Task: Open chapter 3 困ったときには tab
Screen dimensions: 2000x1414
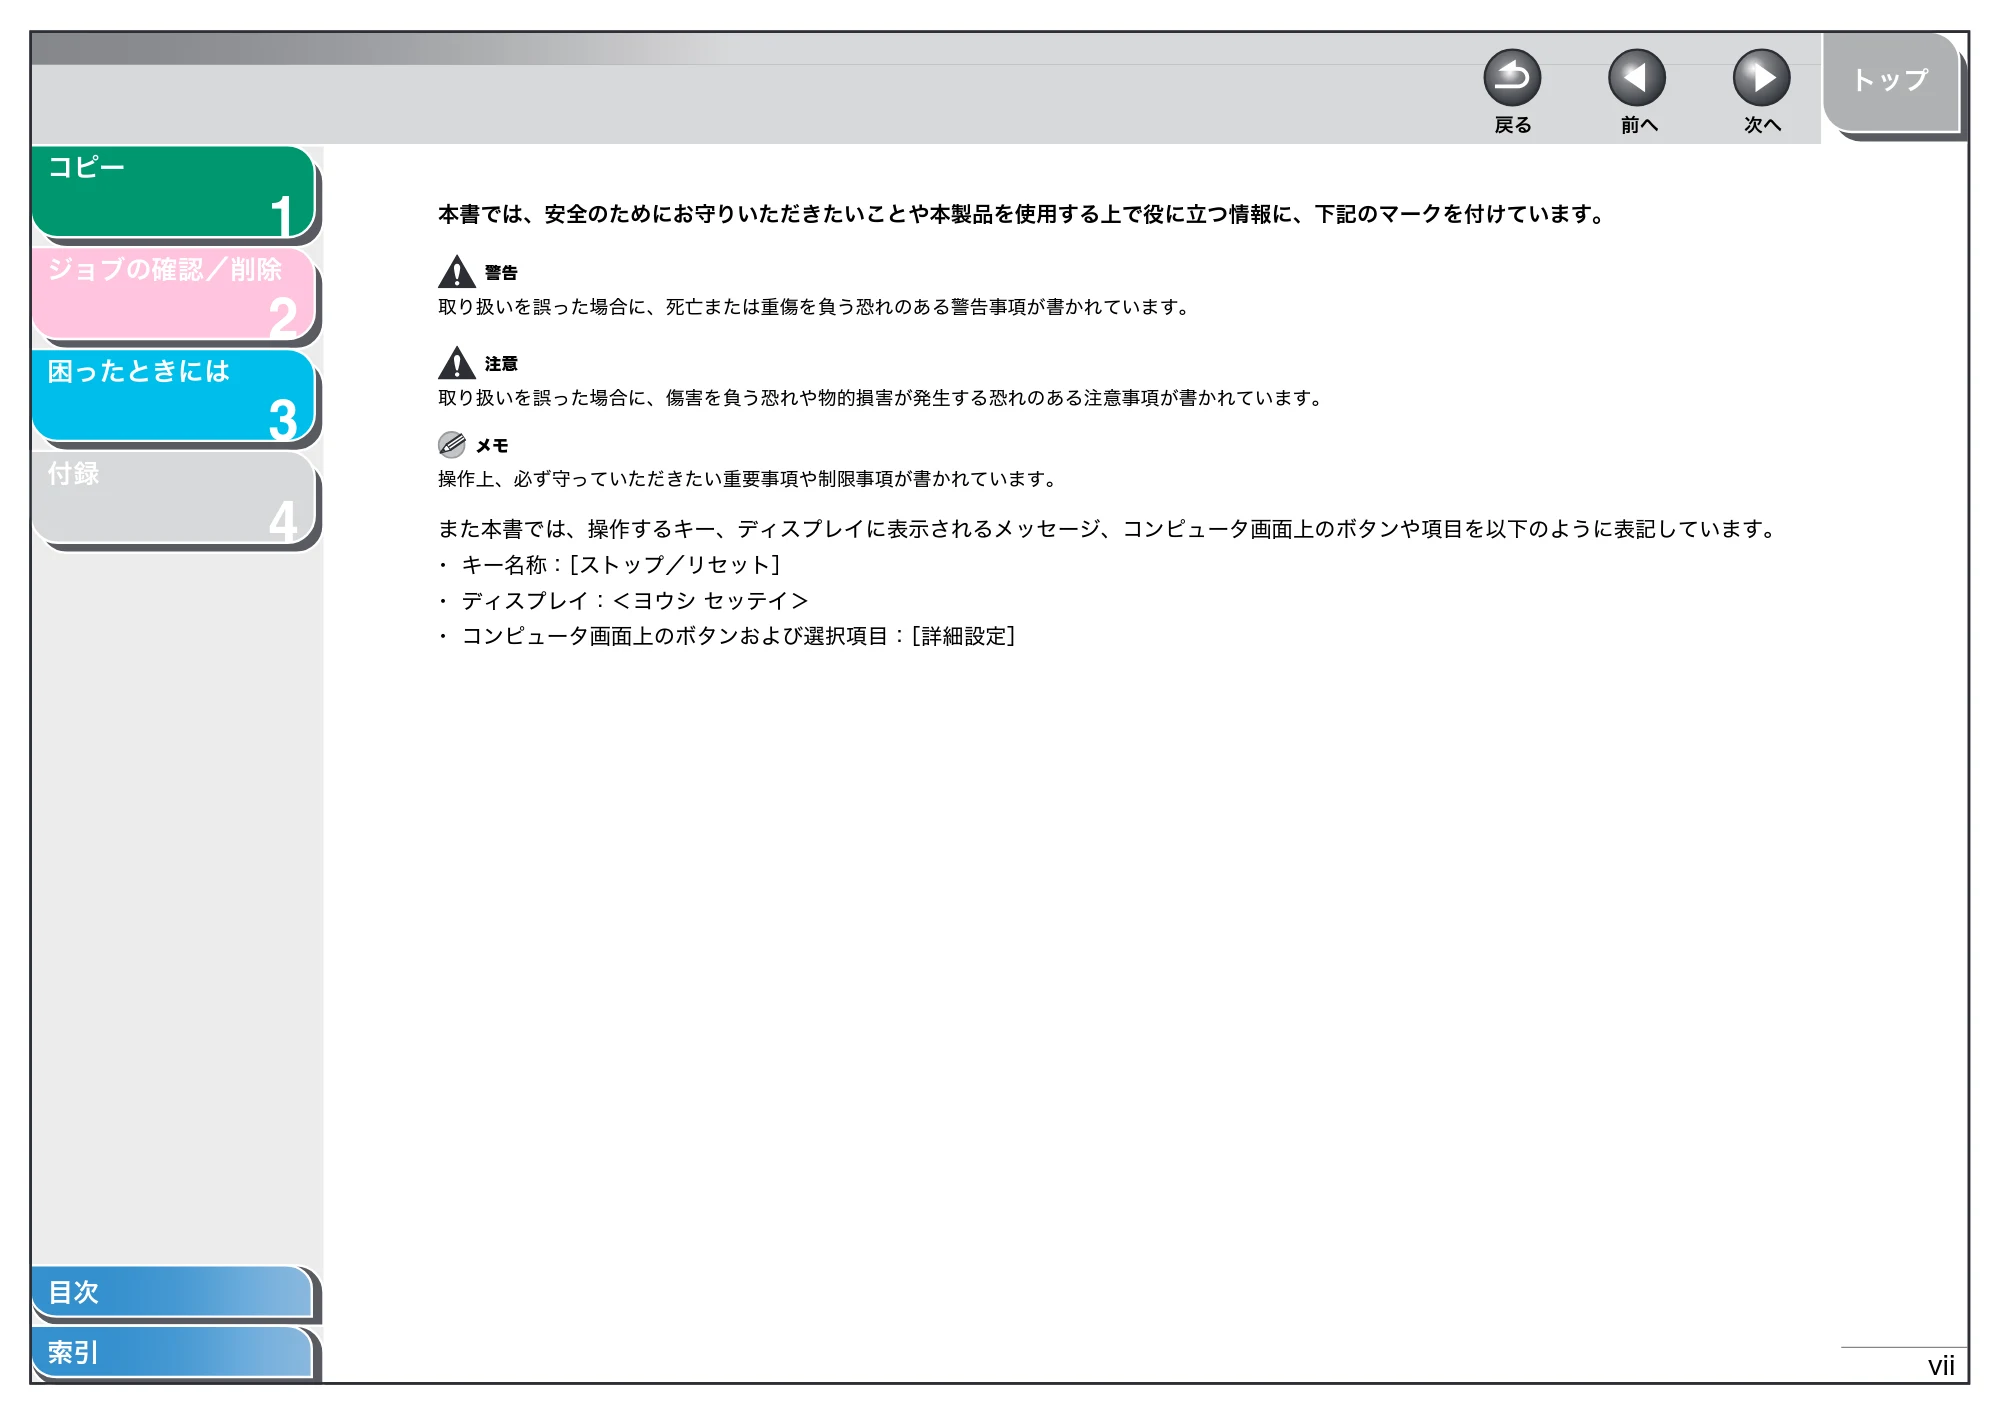Action: 174,396
